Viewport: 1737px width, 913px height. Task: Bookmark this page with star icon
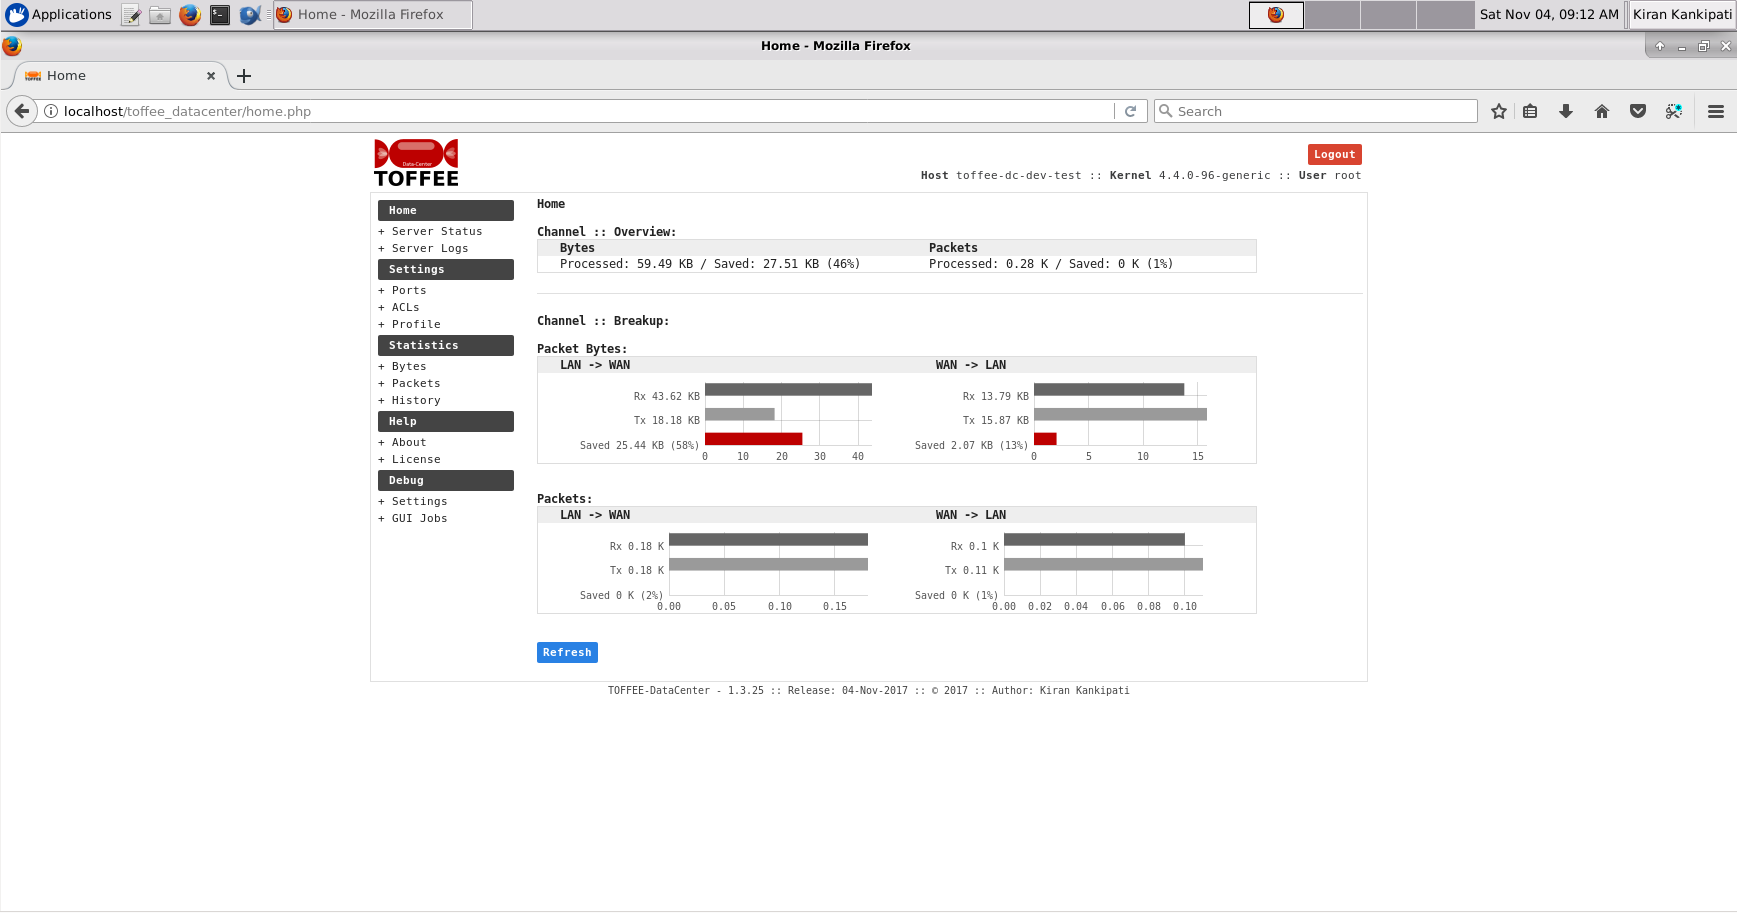coord(1499,111)
